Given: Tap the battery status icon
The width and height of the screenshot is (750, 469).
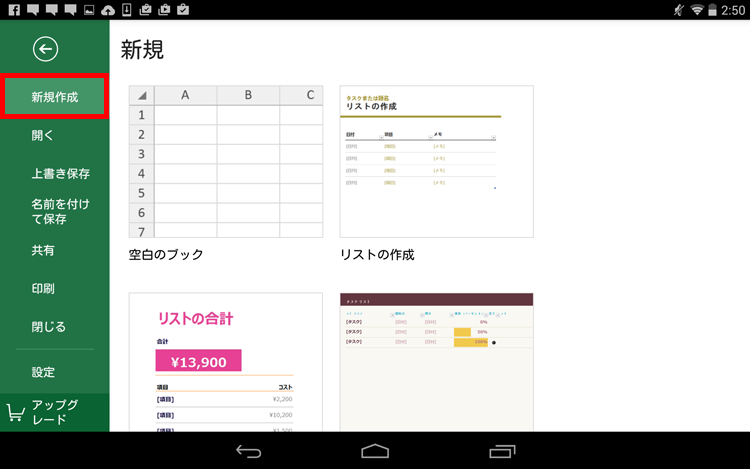Looking at the screenshot, I should 712,10.
